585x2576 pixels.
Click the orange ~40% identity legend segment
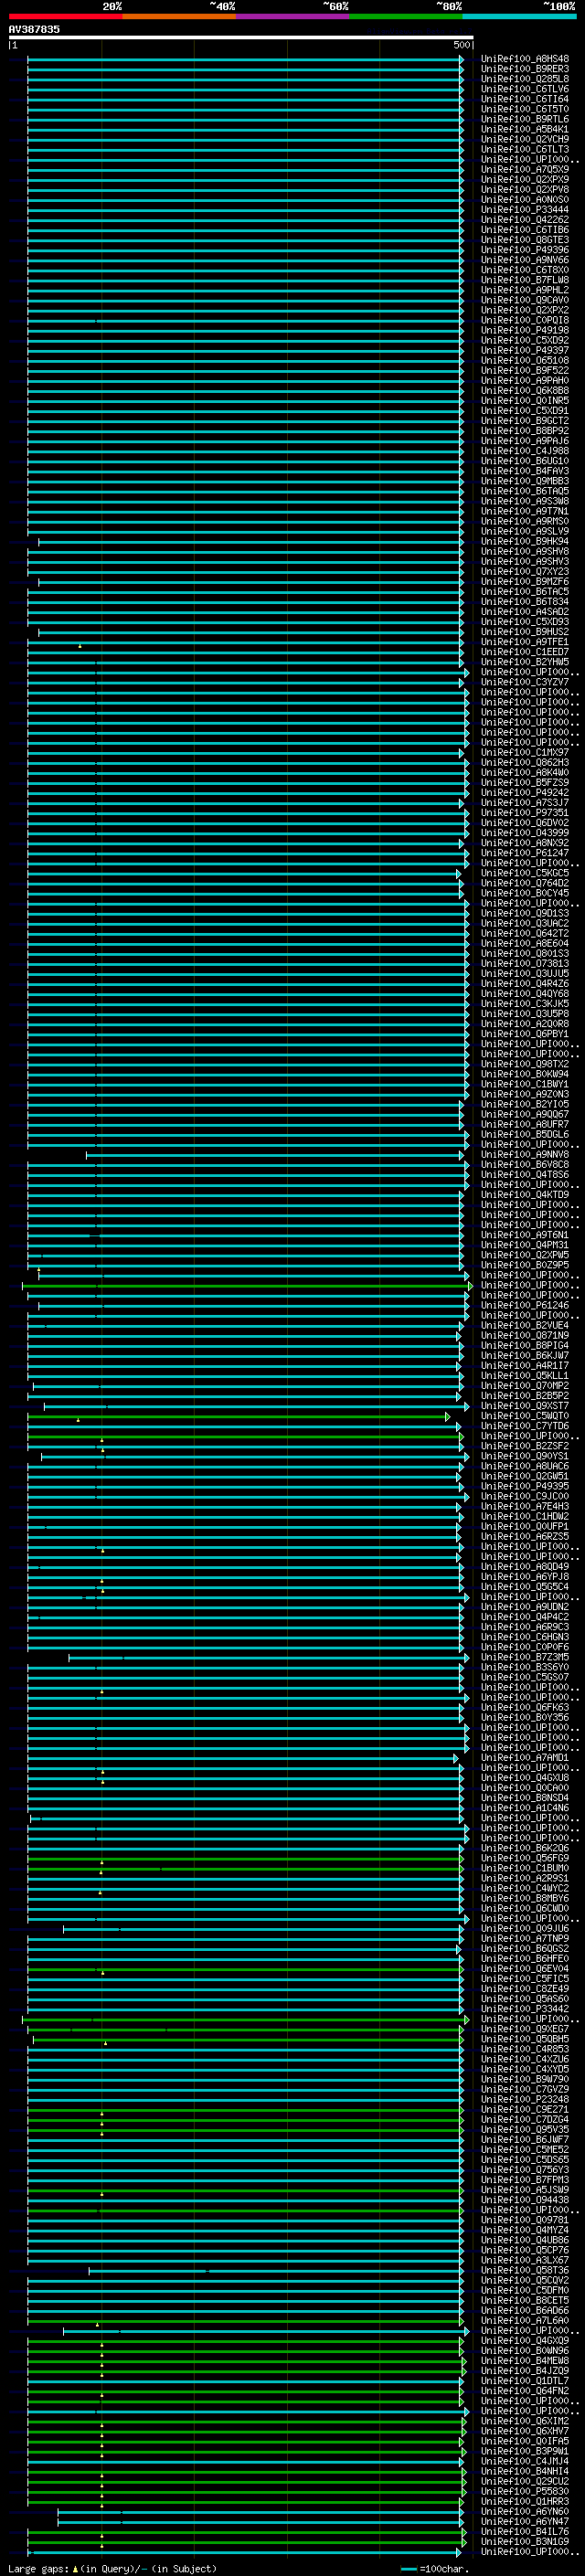179,17
